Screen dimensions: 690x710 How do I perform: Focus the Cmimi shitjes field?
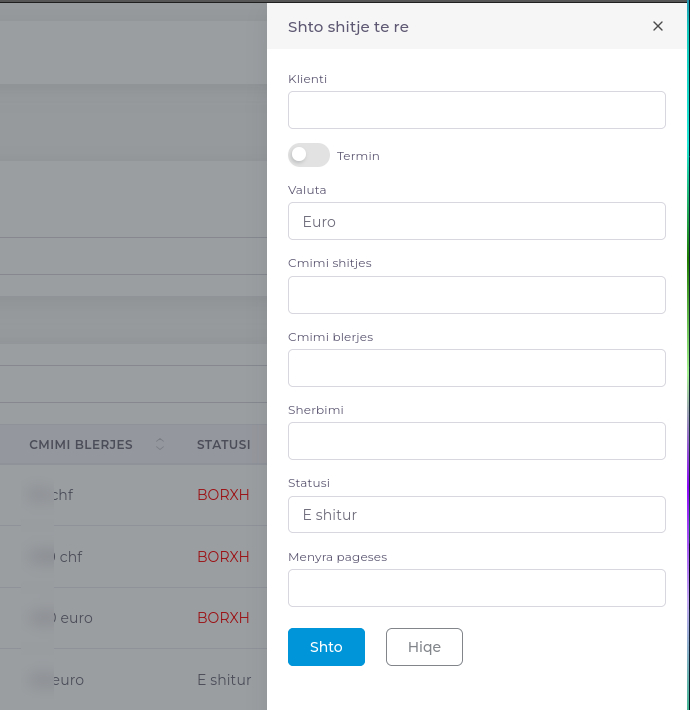477,295
